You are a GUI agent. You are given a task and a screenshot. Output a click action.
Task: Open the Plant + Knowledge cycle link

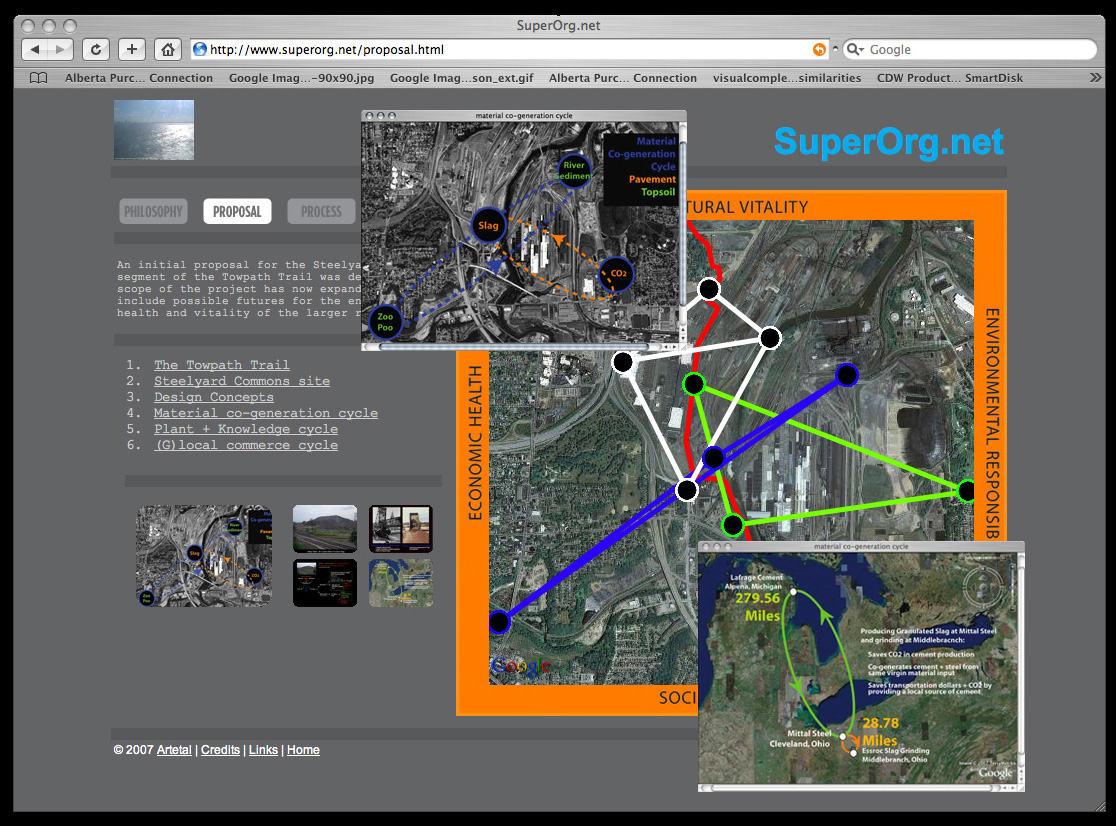click(246, 429)
